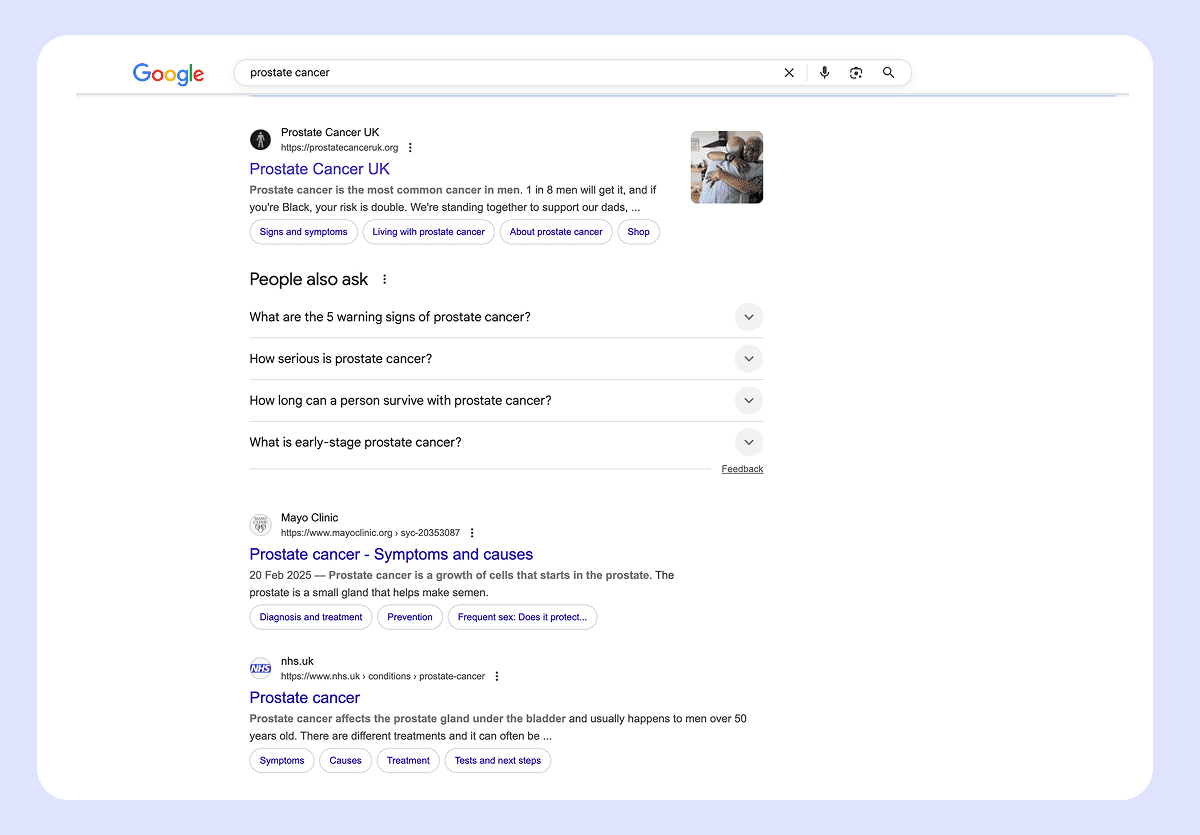Open the Prostate Cancer UK result thumbnail
This screenshot has height=835, width=1200.
coord(727,167)
